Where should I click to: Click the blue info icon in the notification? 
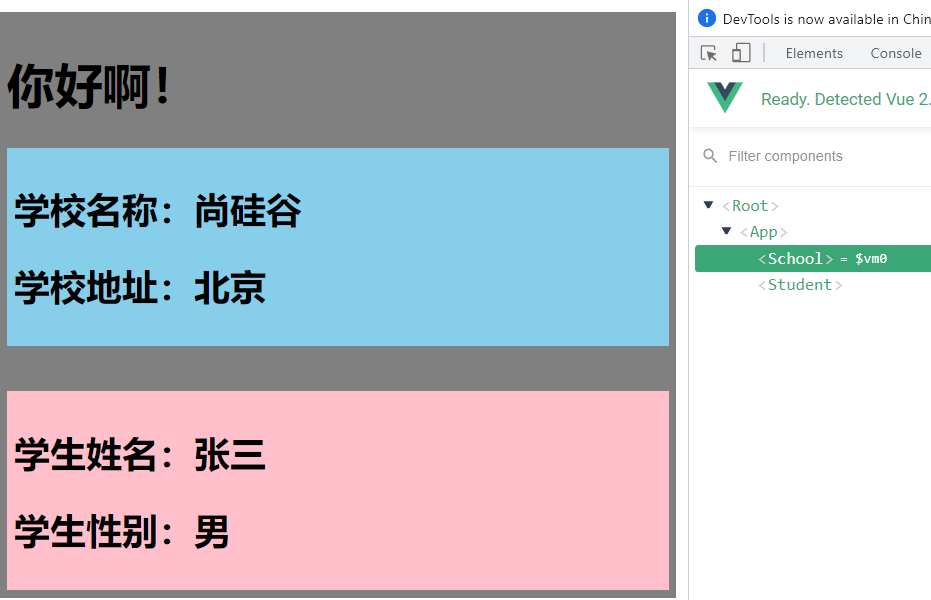click(707, 18)
